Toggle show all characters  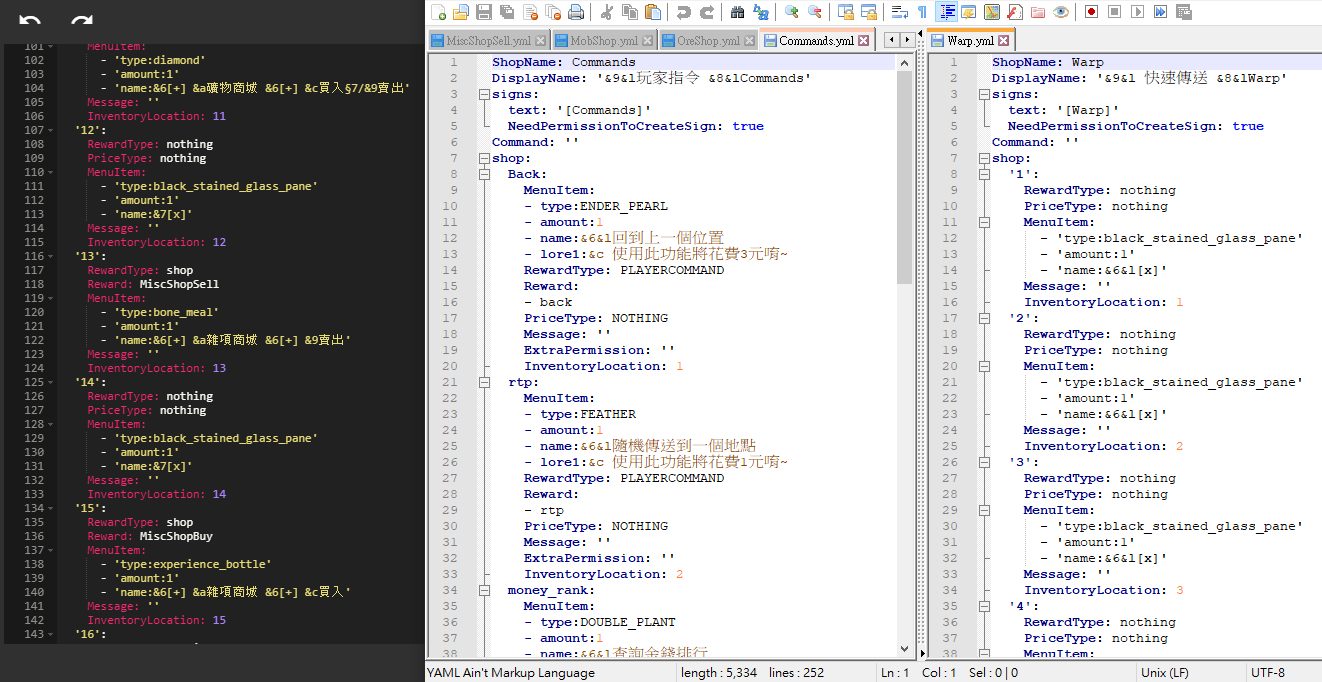click(x=922, y=12)
